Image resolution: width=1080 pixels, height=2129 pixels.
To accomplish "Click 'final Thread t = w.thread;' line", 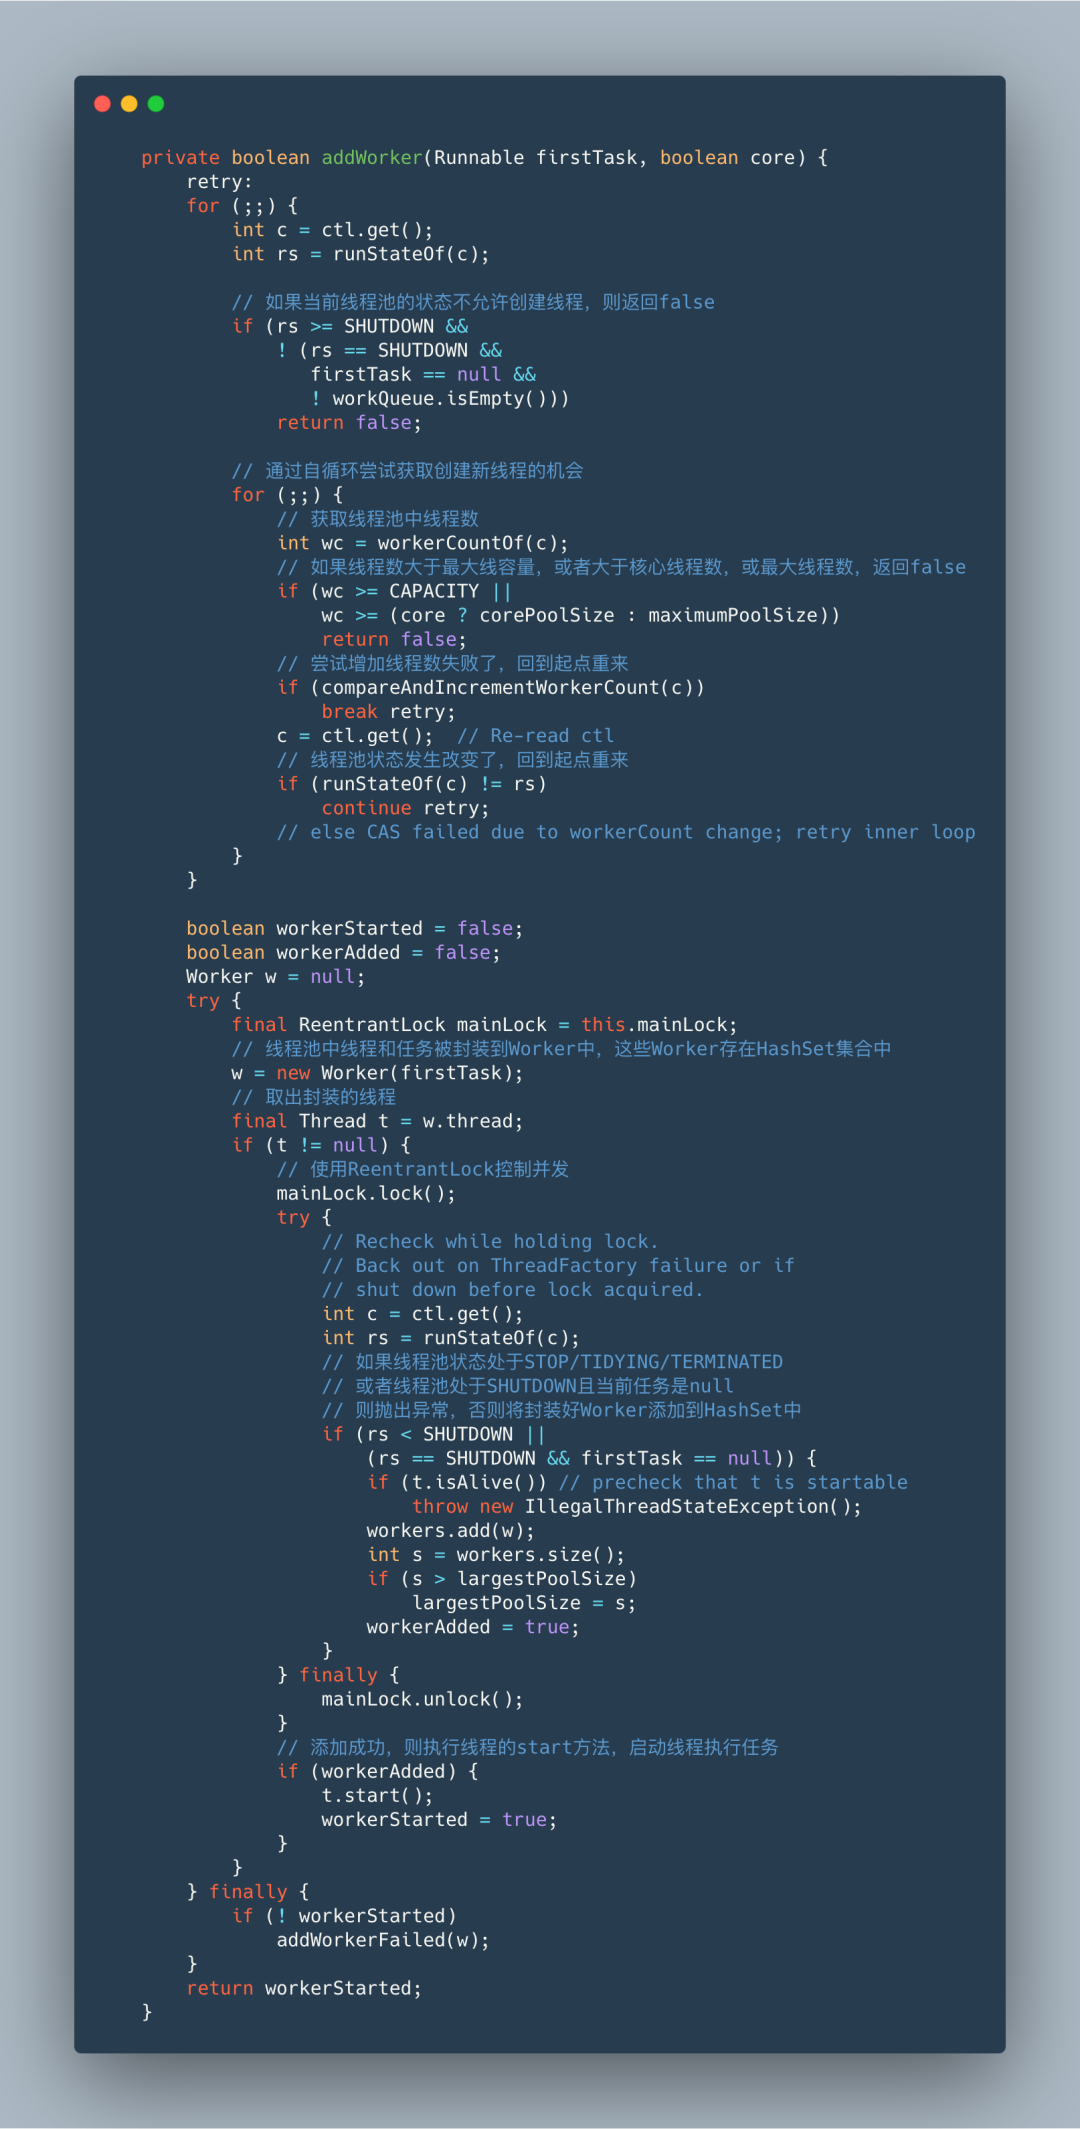I will point(378,1120).
